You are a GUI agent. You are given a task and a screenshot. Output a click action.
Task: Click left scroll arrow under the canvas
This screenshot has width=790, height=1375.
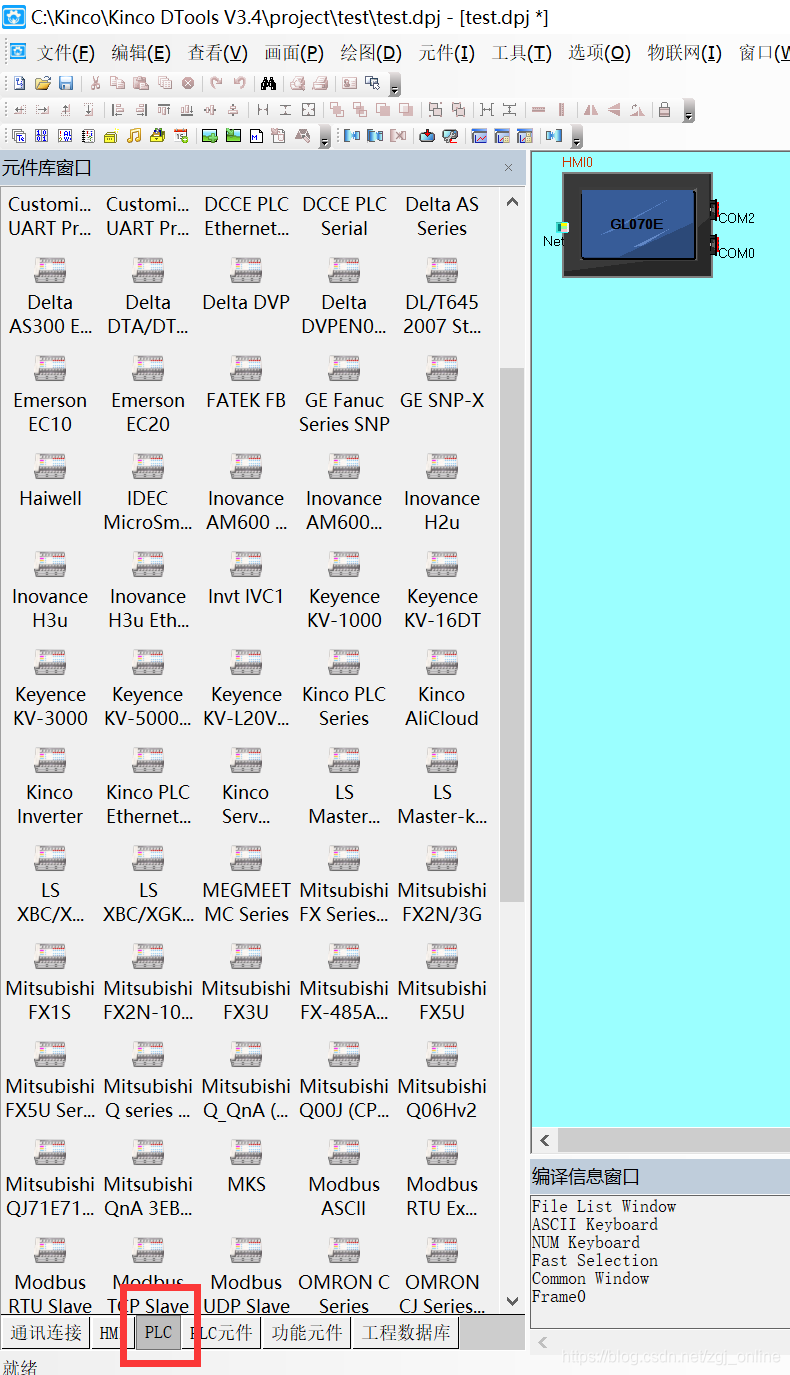tap(545, 1140)
